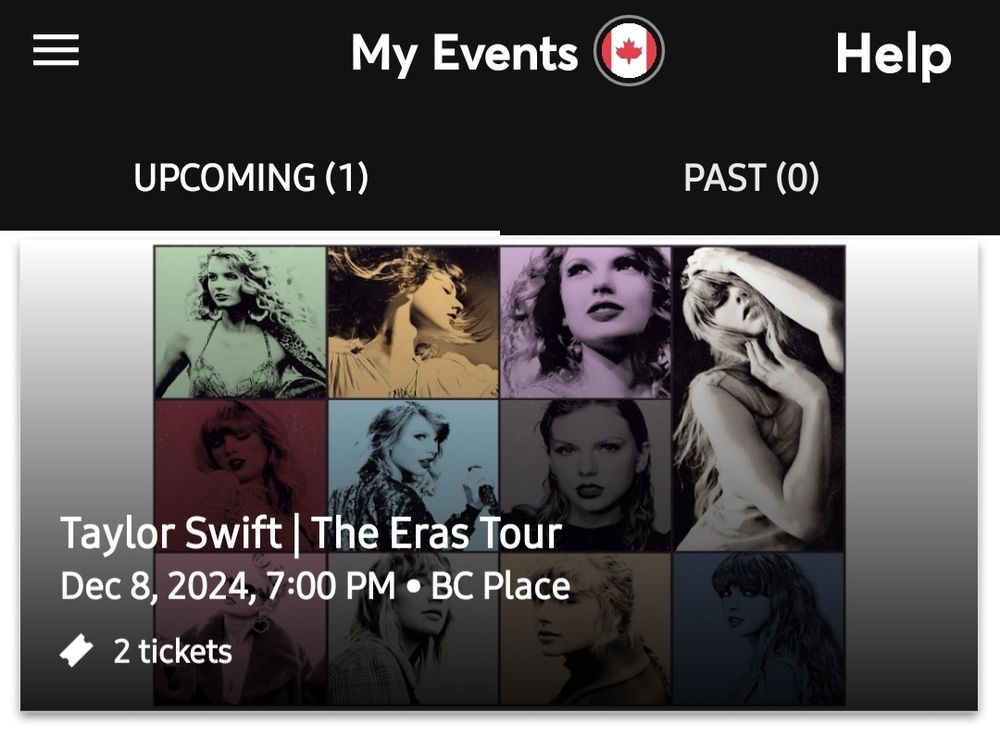Viewport: 1000px width, 753px height.
Task: Tap the Canada flag country icon
Action: [629, 53]
